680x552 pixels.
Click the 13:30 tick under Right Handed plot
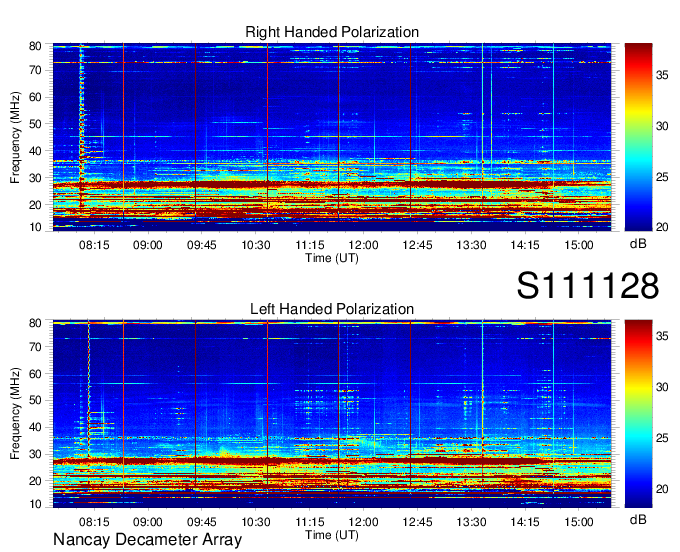[471, 245]
